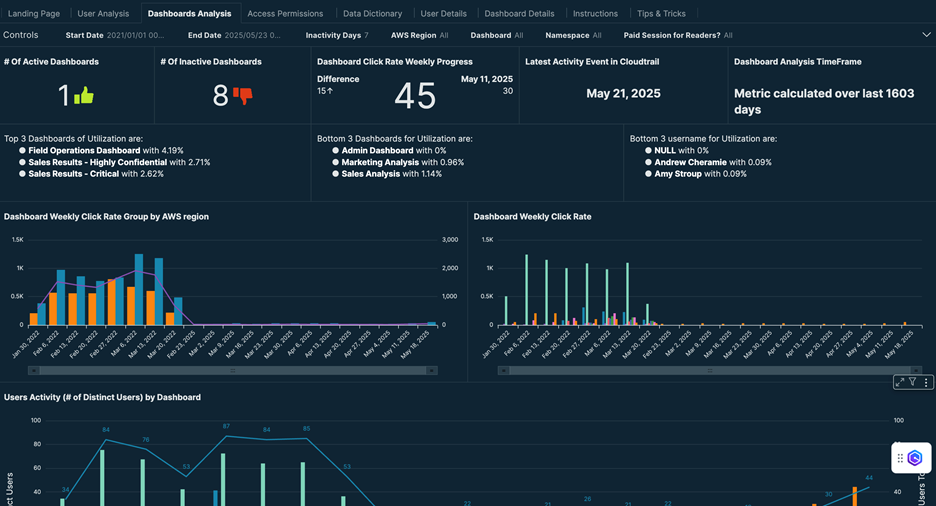Click 'Field Operations Dashboard' in top utilization list
The image size is (936, 506).
pos(84,150)
